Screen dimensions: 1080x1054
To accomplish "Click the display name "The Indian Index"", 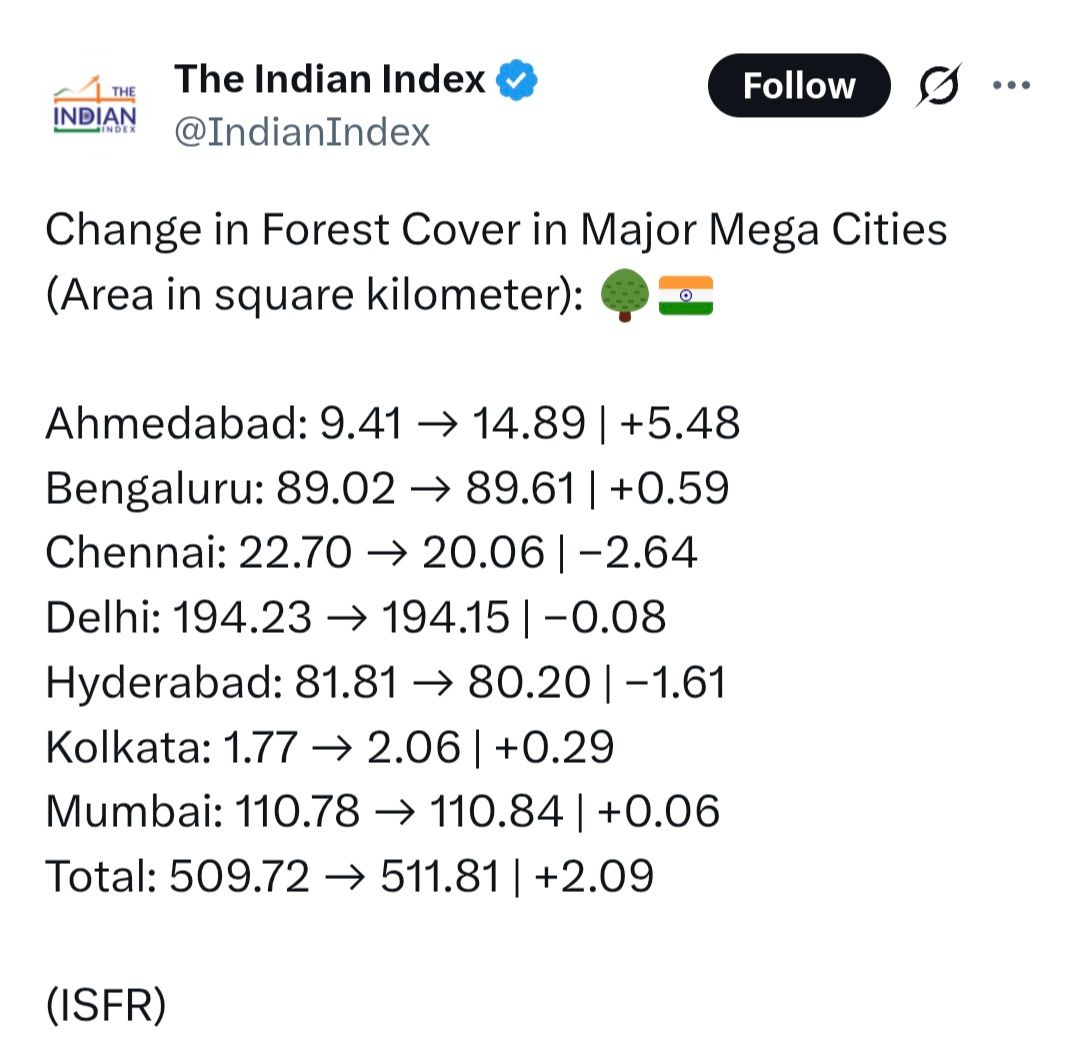I will click(x=330, y=79).
